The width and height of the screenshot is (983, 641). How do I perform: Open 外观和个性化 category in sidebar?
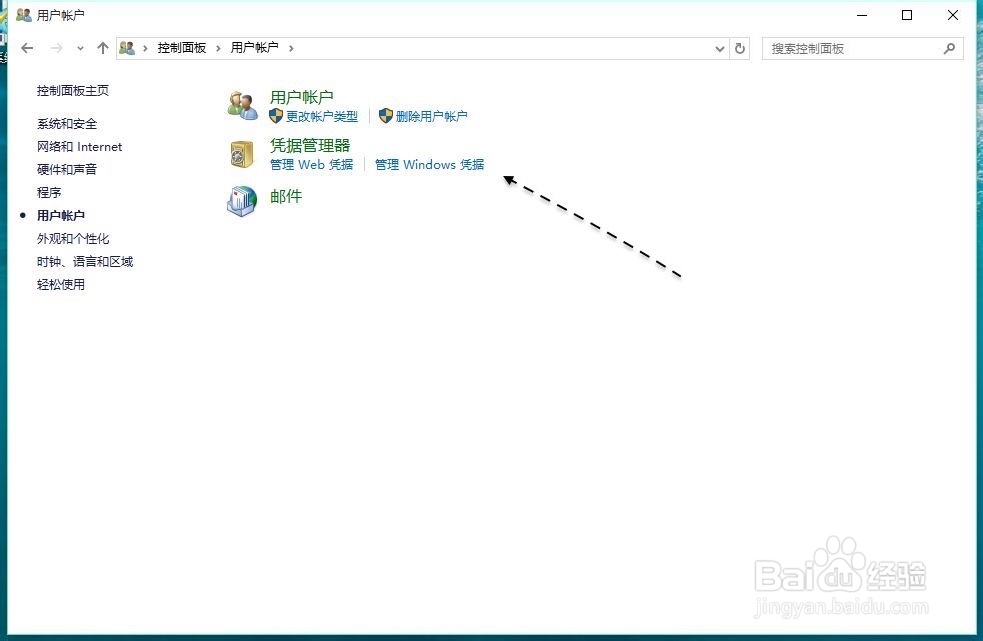point(73,238)
